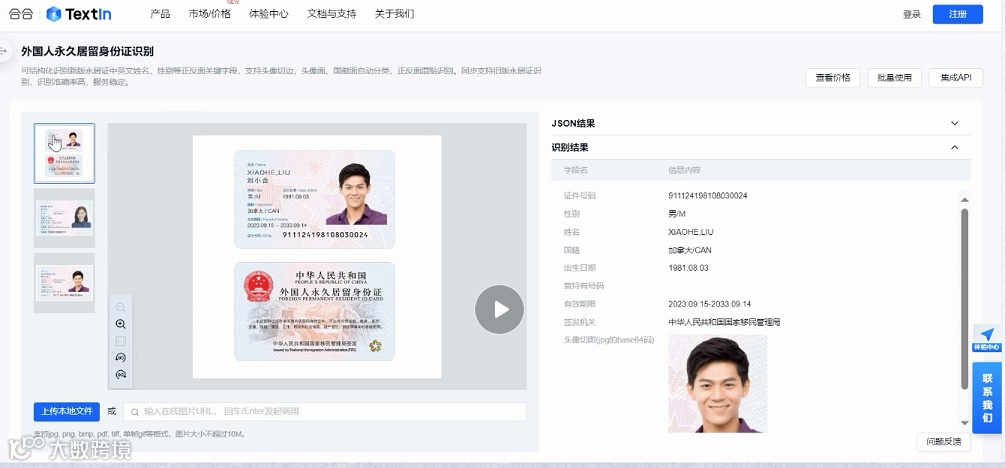The height and width of the screenshot is (468, 1006).
Task: Click the 证件号码 field label
Action: [579, 196]
